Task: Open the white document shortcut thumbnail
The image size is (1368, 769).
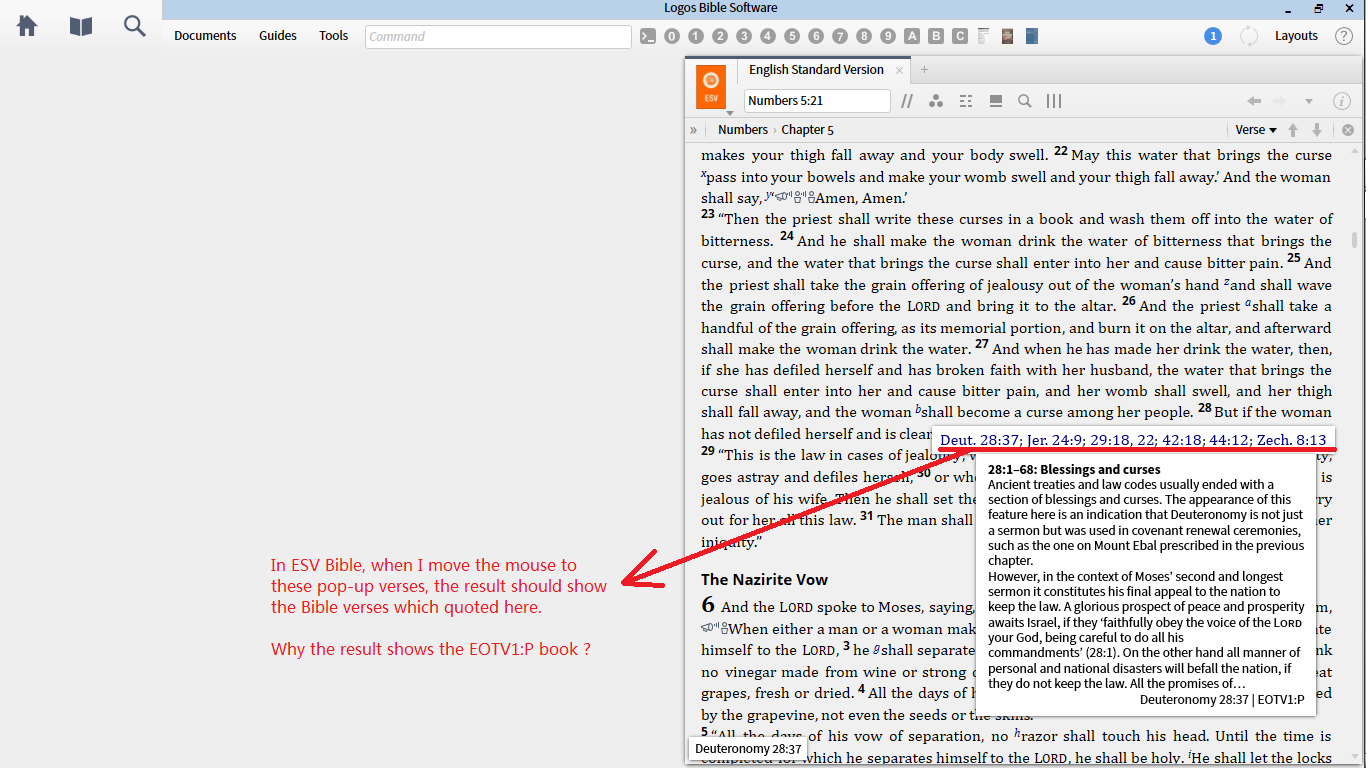Action: pyautogui.click(x=984, y=36)
